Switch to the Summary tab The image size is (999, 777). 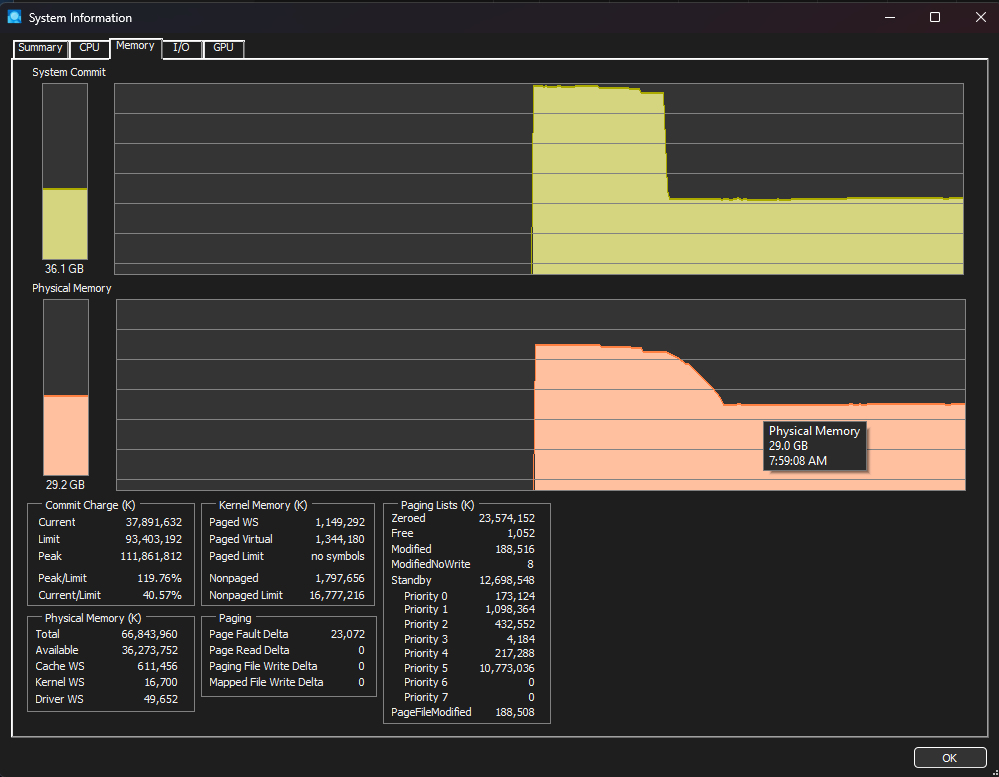point(40,48)
